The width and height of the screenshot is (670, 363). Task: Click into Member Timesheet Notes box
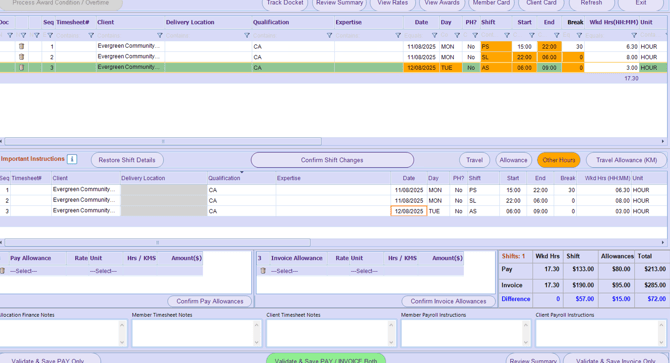point(193,333)
